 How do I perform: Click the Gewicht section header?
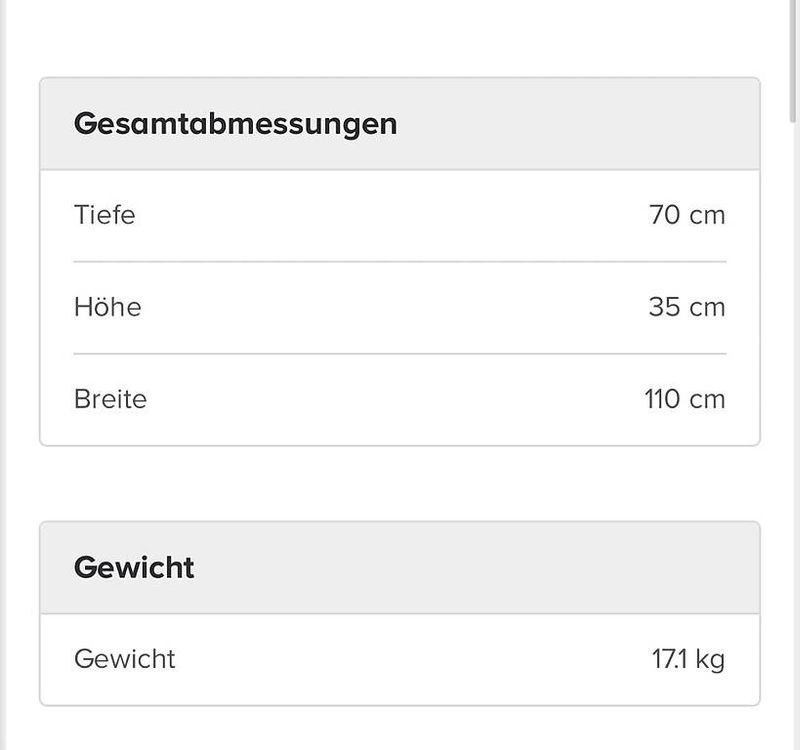(x=400, y=567)
